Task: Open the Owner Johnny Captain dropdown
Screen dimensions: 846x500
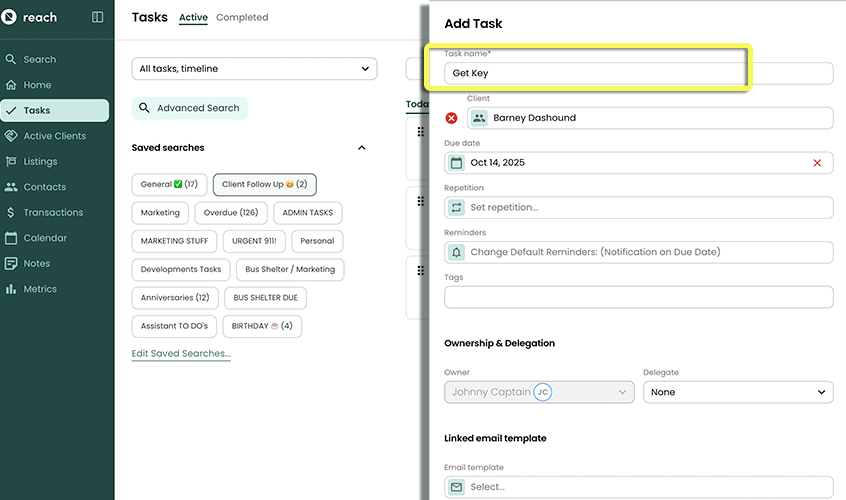Action: click(x=539, y=392)
